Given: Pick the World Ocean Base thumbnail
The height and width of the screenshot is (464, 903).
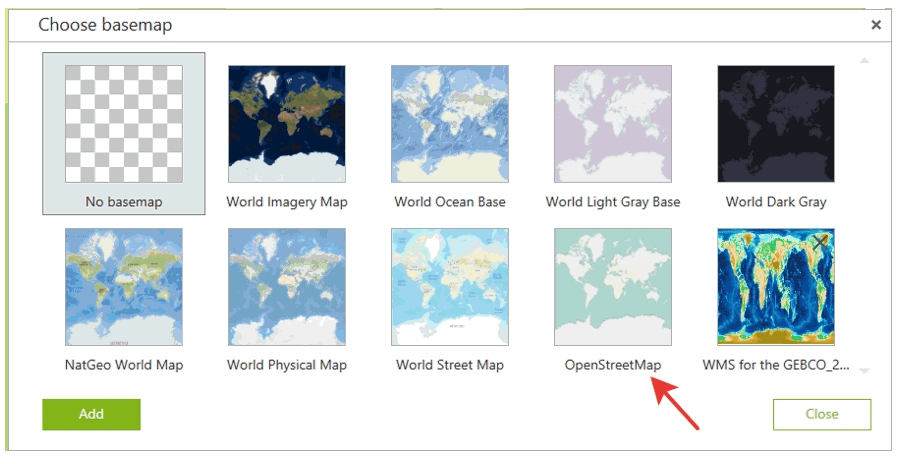Looking at the screenshot, I should tap(450, 124).
